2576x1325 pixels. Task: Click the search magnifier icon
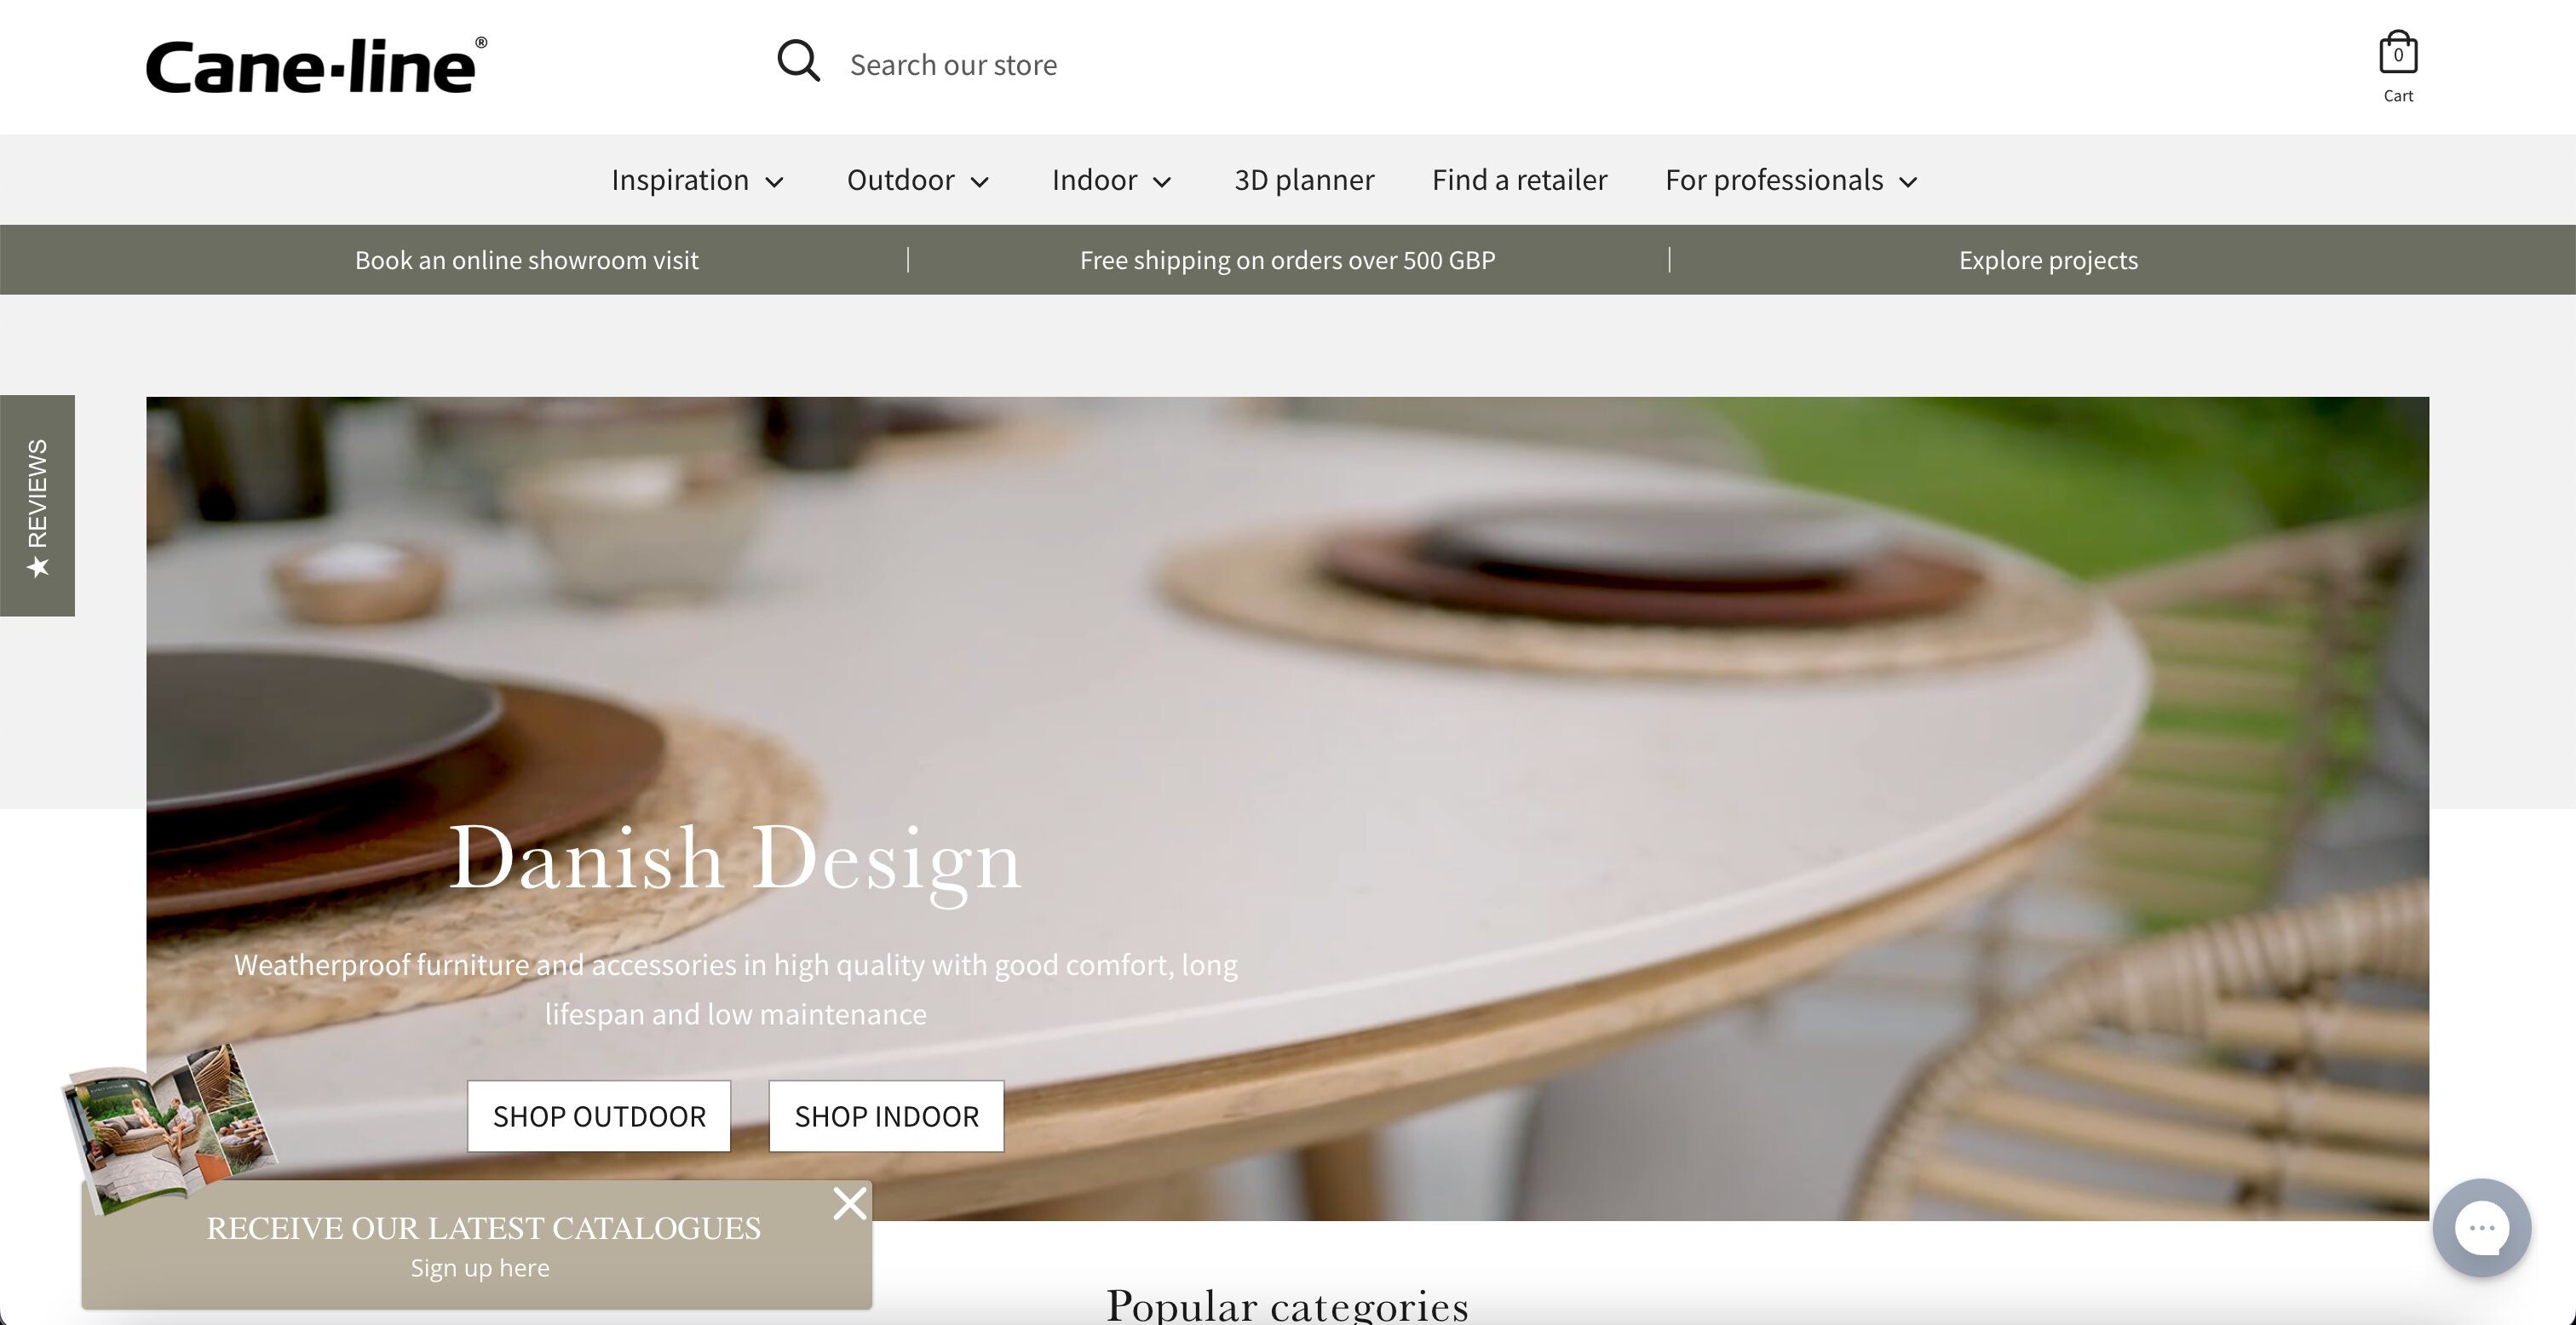pos(798,62)
